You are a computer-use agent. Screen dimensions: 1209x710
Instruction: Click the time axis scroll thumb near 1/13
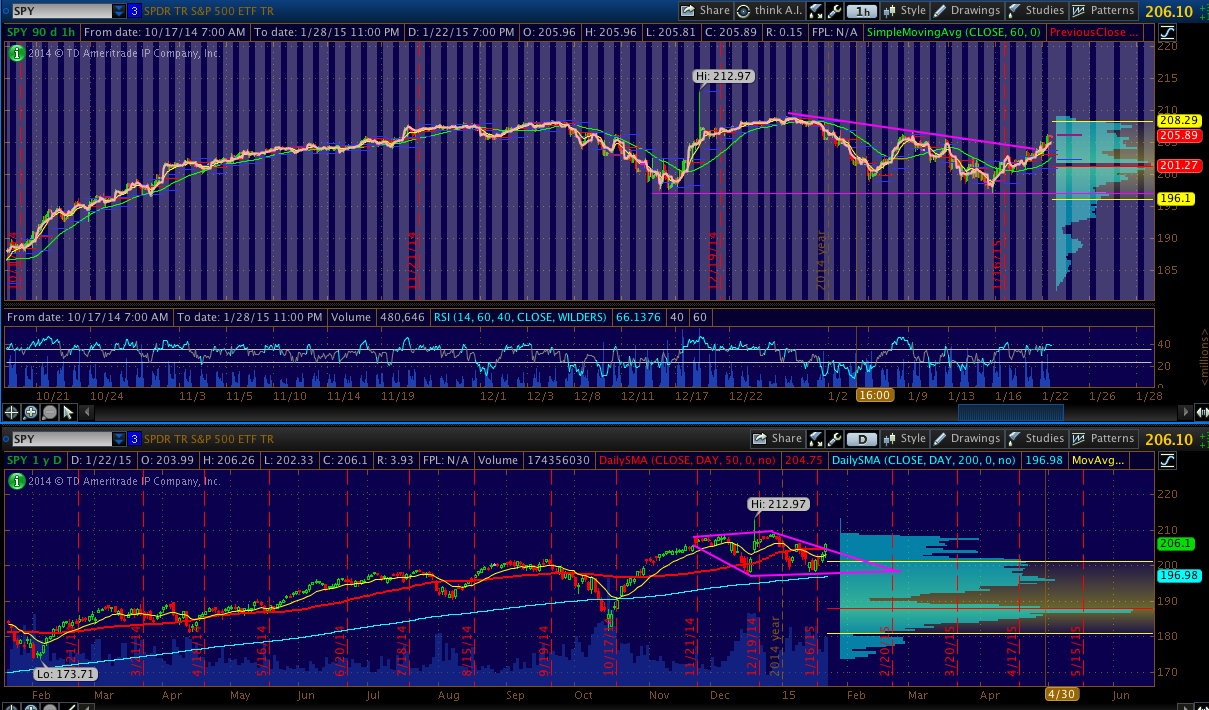[x=994, y=412]
